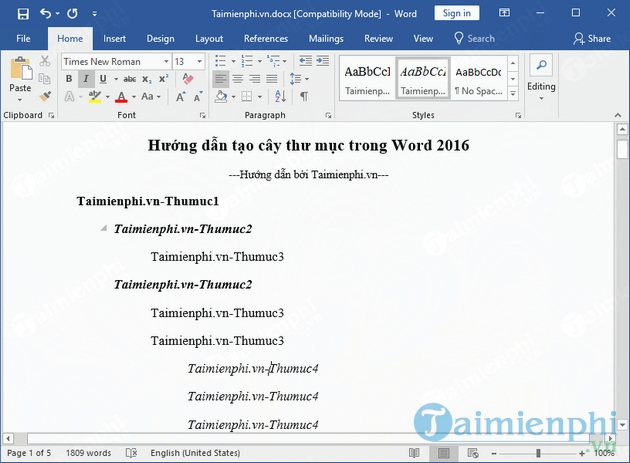The width and height of the screenshot is (630, 463).
Task: Clear all formatting with eraser icon
Action: pyautogui.click(x=188, y=79)
